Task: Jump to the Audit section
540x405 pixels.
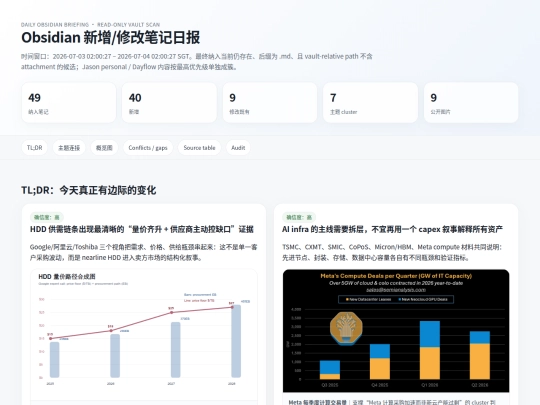Action: pyautogui.click(x=238, y=148)
